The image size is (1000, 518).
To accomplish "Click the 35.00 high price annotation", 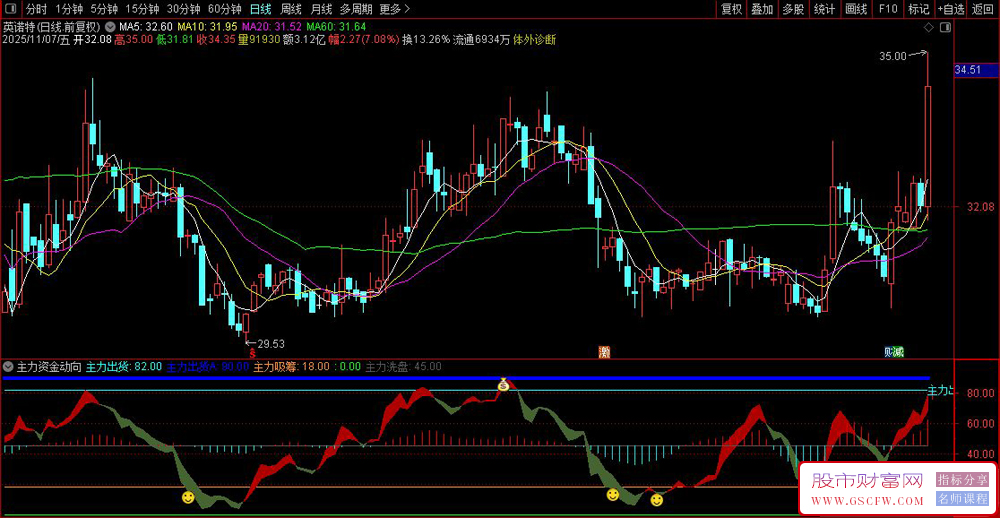I will [x=893, y=56].
